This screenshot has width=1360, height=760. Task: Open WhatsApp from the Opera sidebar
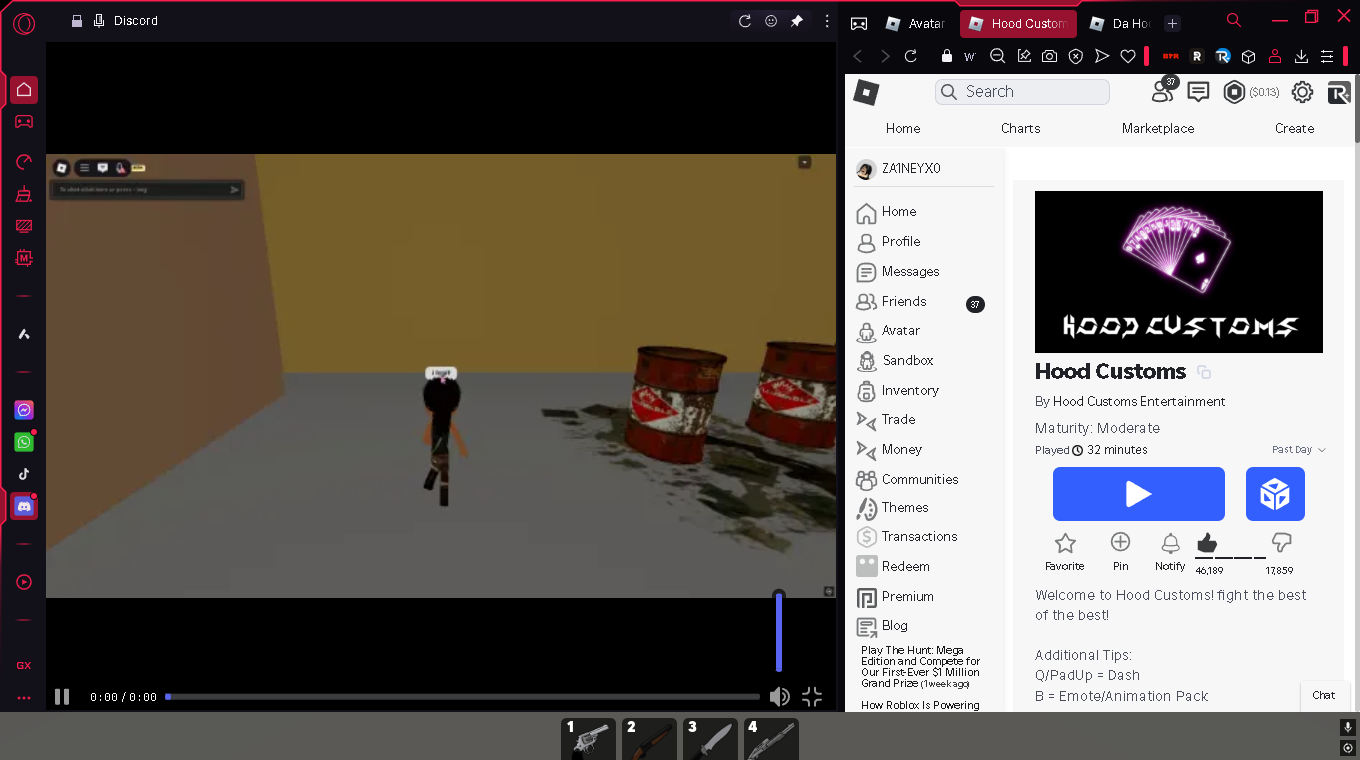[24, 441]
